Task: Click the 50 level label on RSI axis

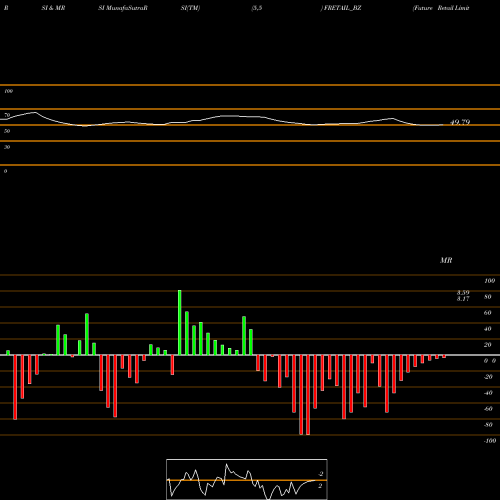Action: click(7, 131)
